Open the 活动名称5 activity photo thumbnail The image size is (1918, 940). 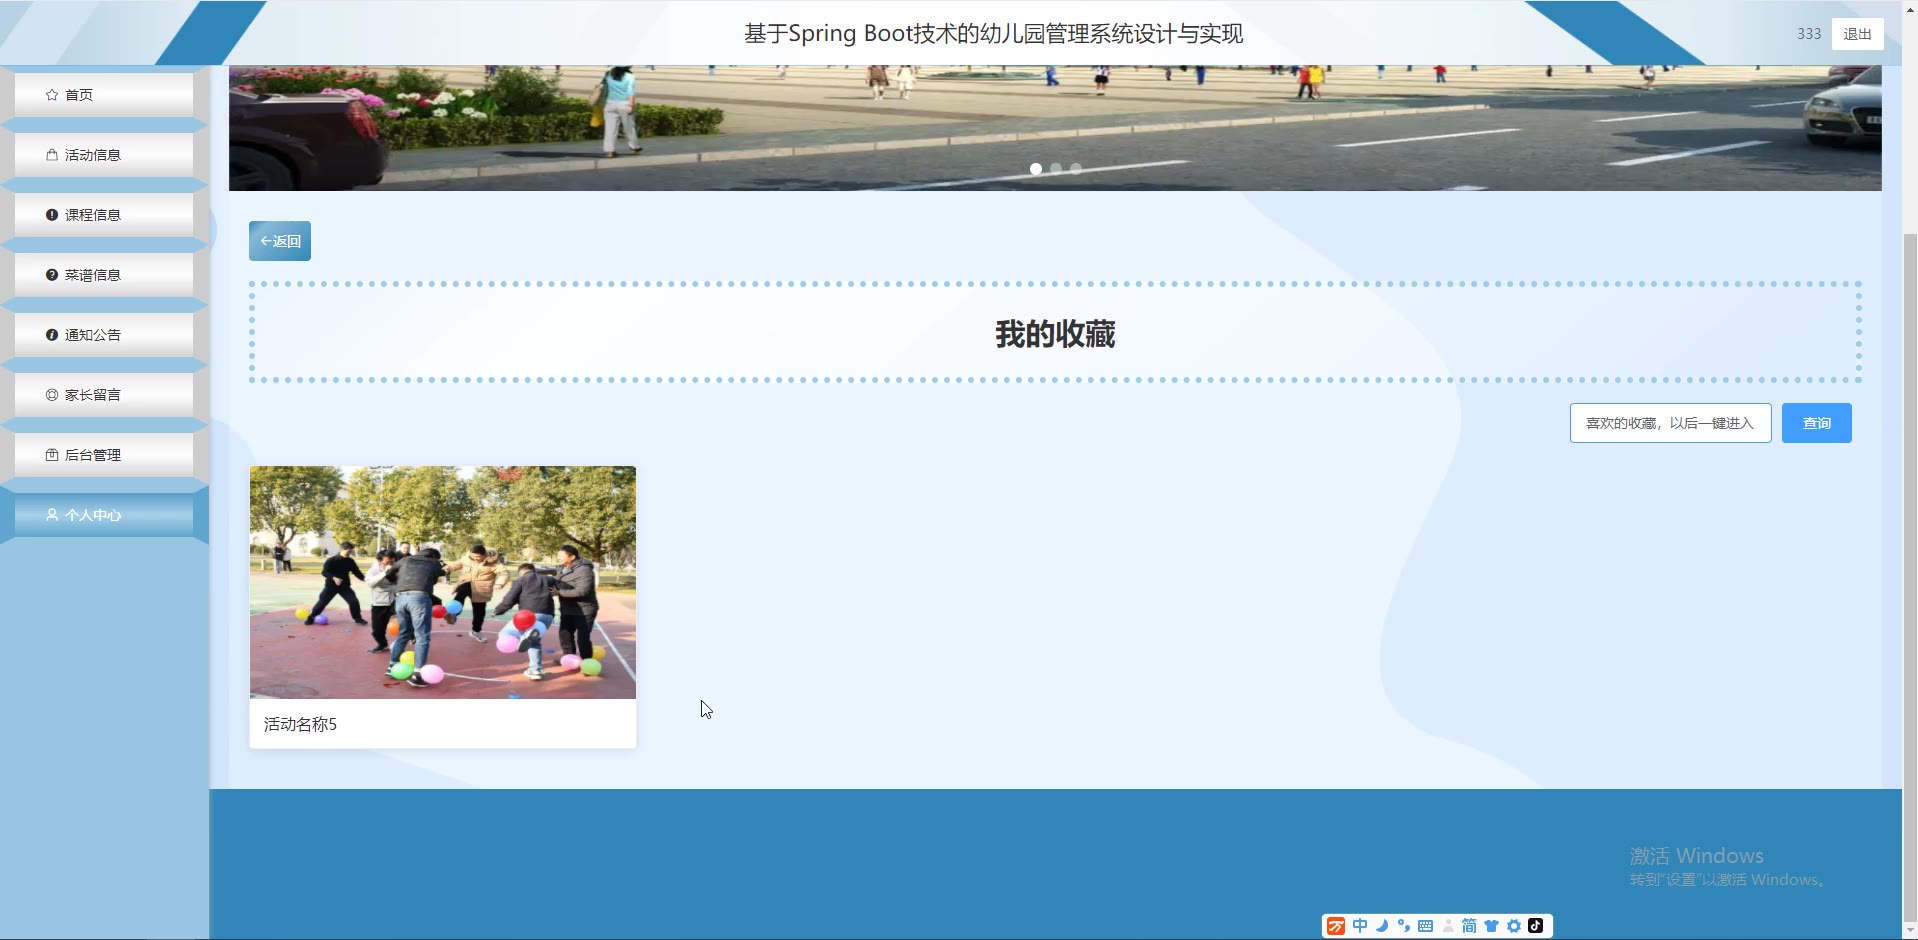[x=443, y=582]
